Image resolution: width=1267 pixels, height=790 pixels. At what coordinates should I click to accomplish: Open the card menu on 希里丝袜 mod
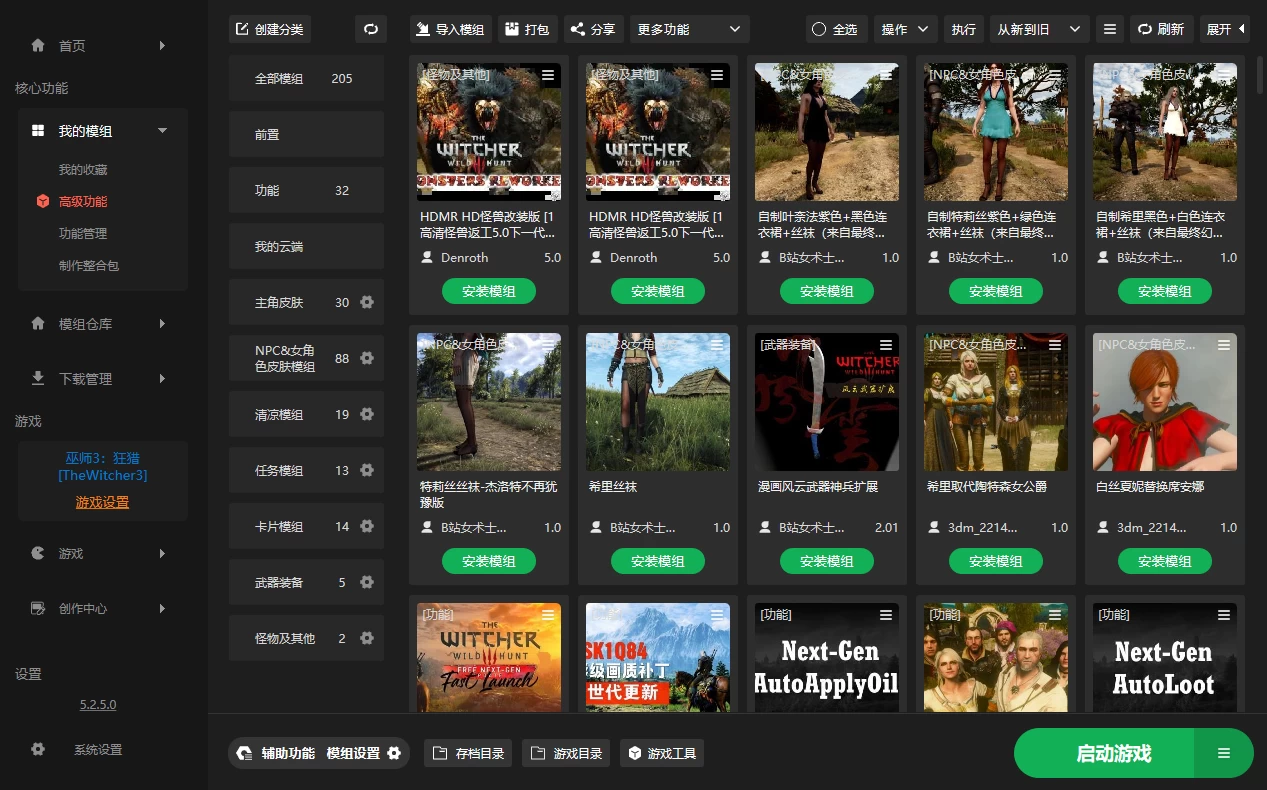point(717,345)
